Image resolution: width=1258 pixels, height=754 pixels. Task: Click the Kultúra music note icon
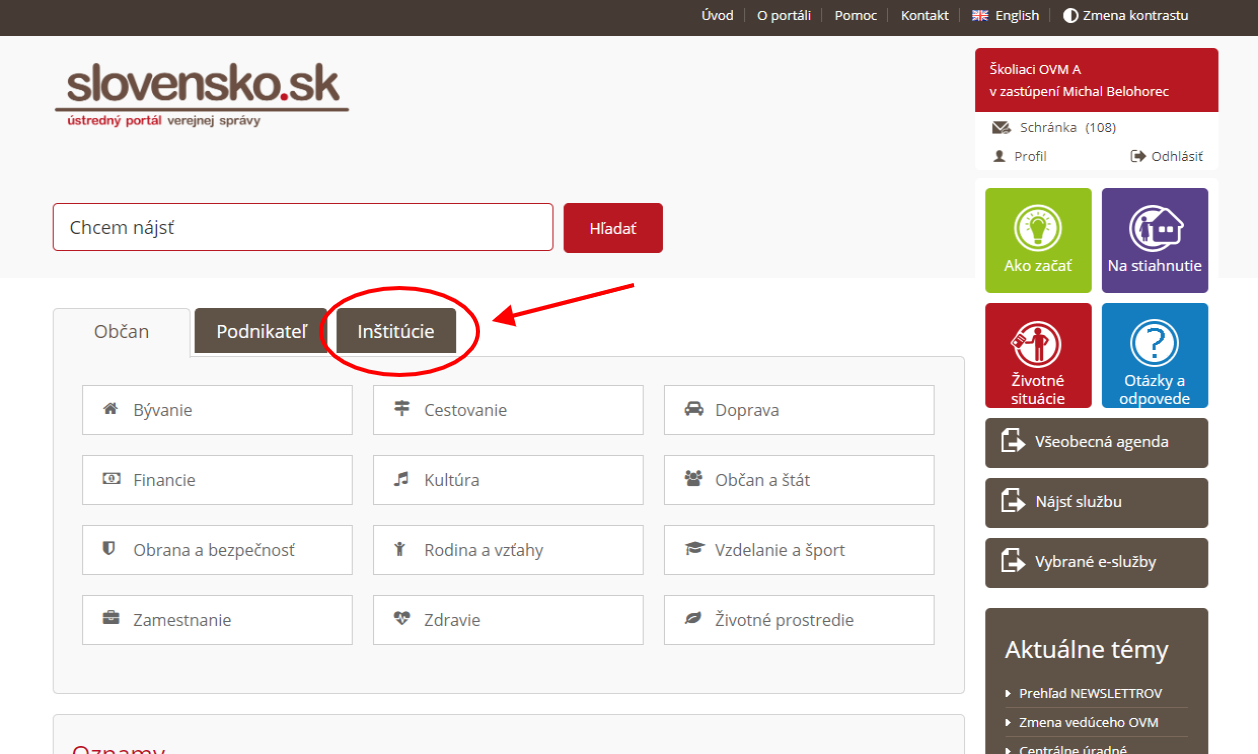click(402, 479)
